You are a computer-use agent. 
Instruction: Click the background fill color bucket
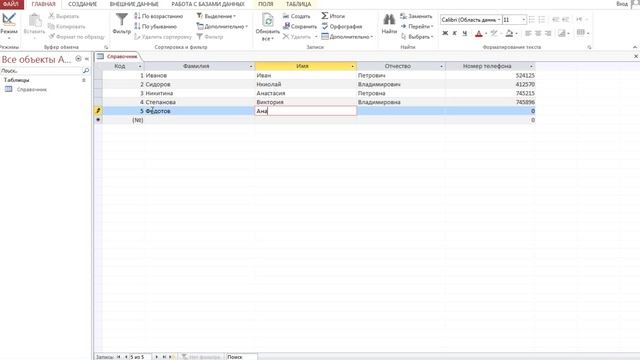click(x=509, y=33)
